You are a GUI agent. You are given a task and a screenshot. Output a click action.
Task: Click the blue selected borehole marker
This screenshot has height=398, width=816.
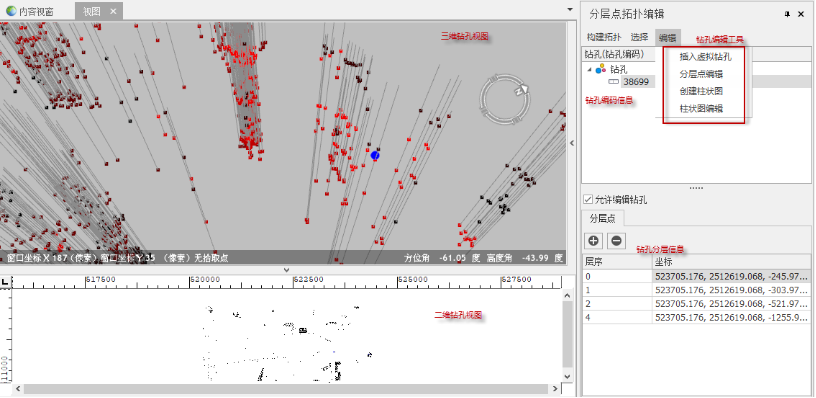(x=375, y=155)
